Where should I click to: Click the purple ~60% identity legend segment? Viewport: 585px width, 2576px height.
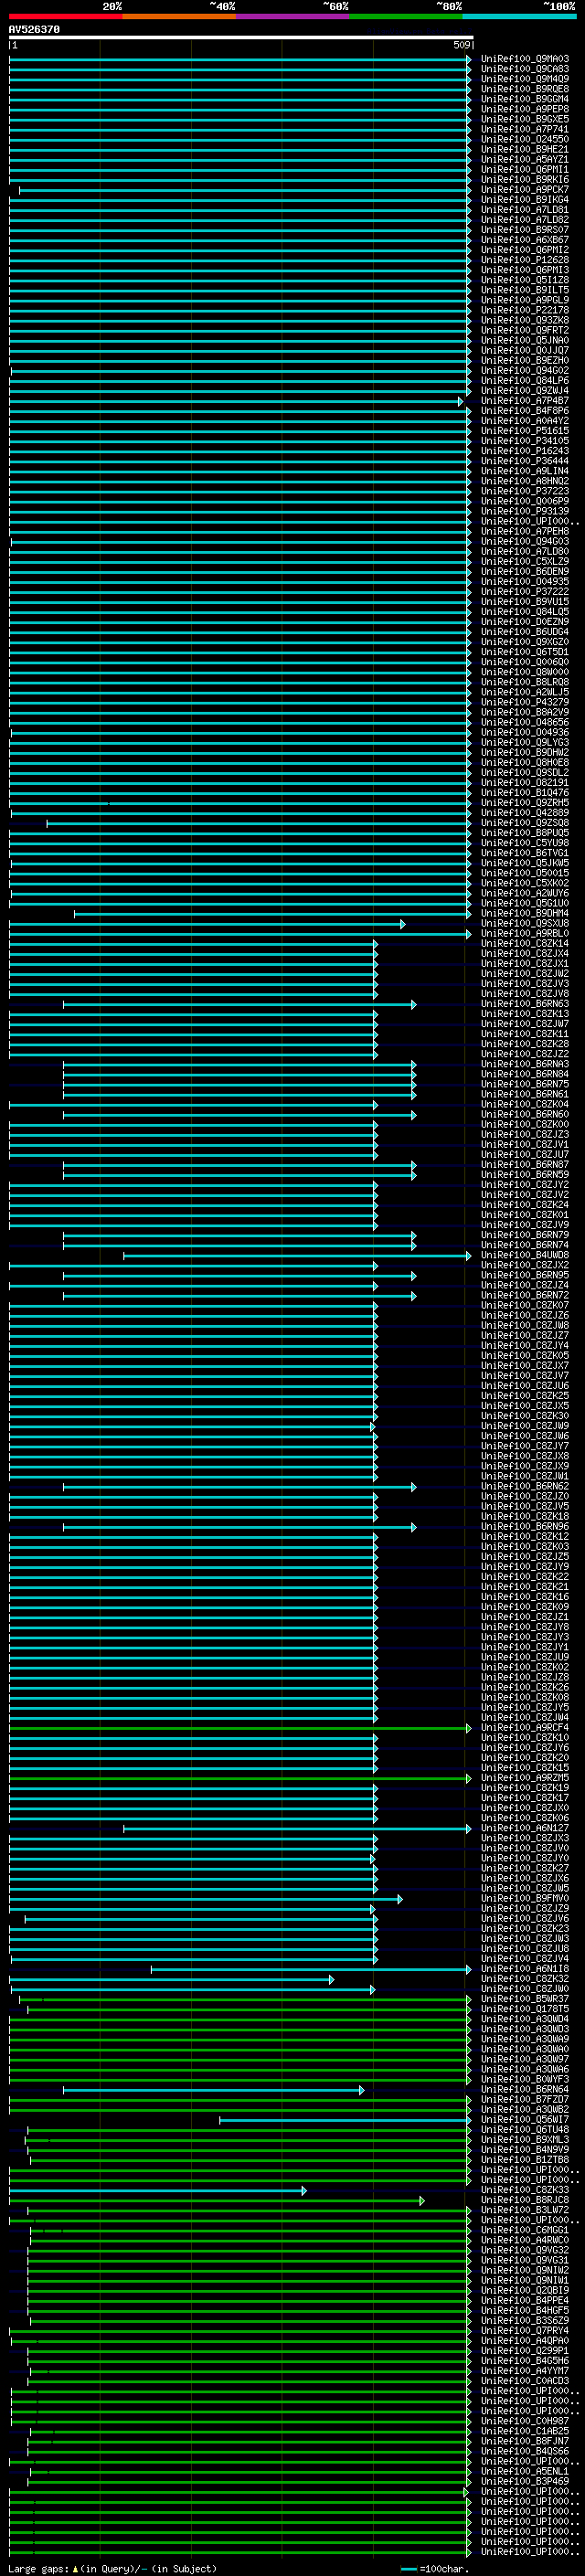coord(293,16)
